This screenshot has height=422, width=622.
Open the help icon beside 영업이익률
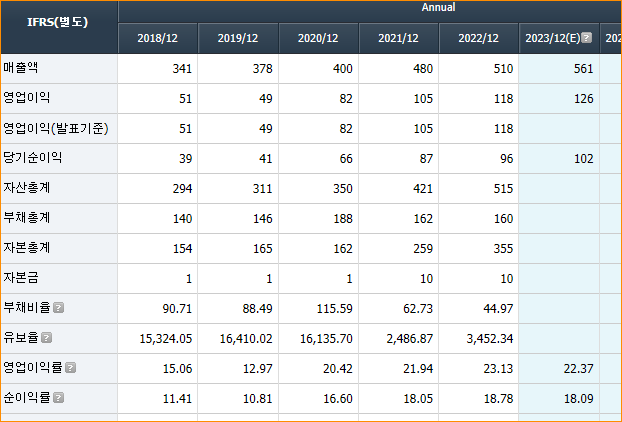tap(70, 368)
